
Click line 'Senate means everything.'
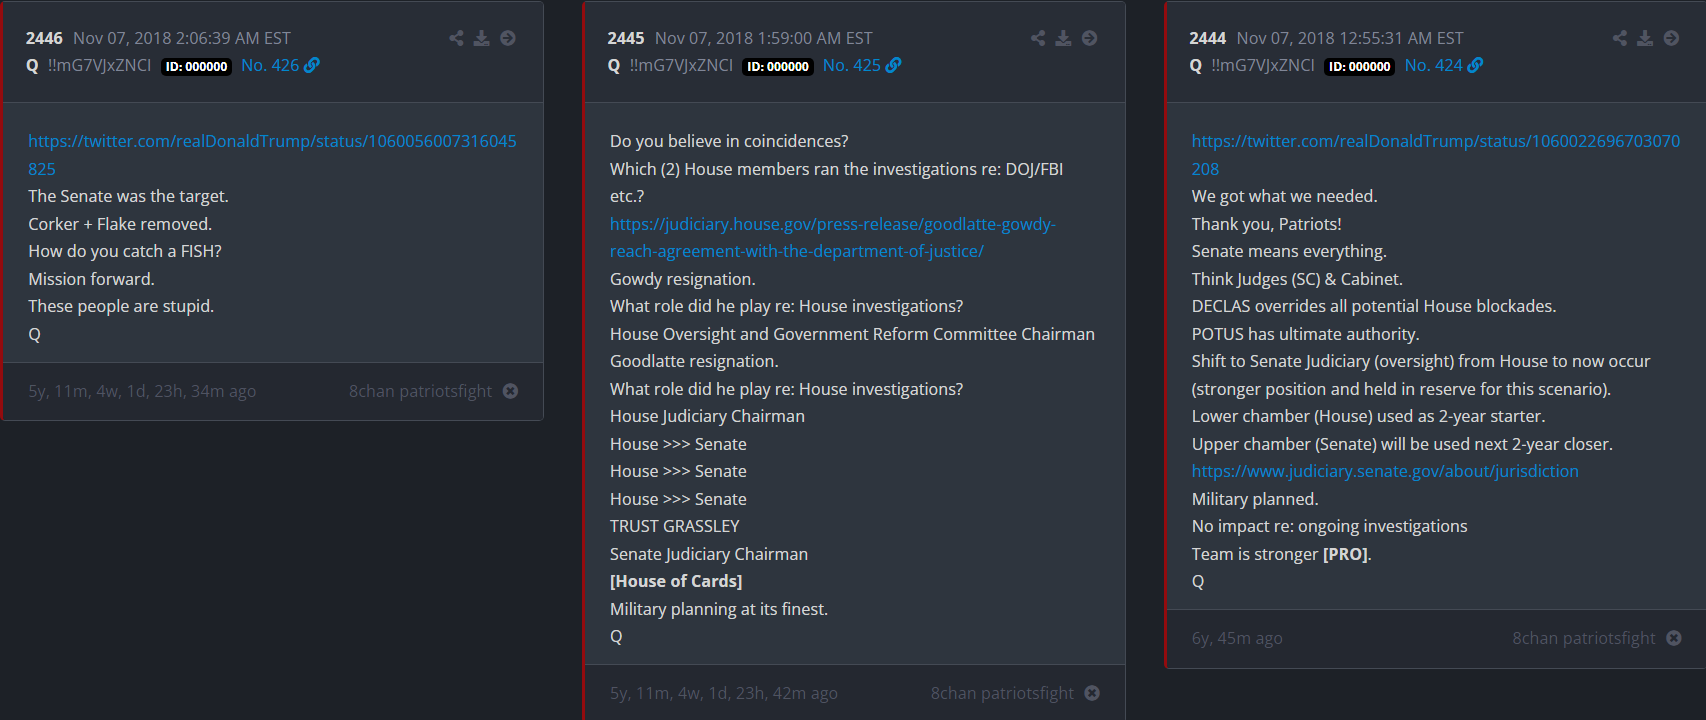pos(1289,251)
